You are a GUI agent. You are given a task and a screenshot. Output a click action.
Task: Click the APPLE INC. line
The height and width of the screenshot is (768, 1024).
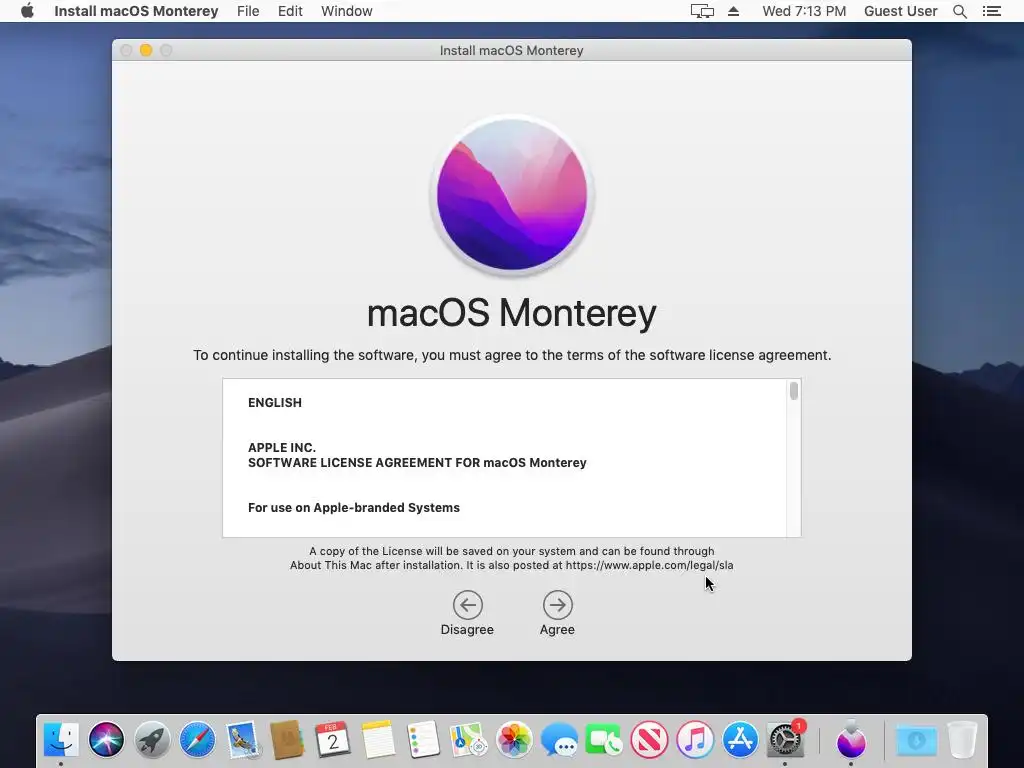pyautogui.click(x=281, y=447)
